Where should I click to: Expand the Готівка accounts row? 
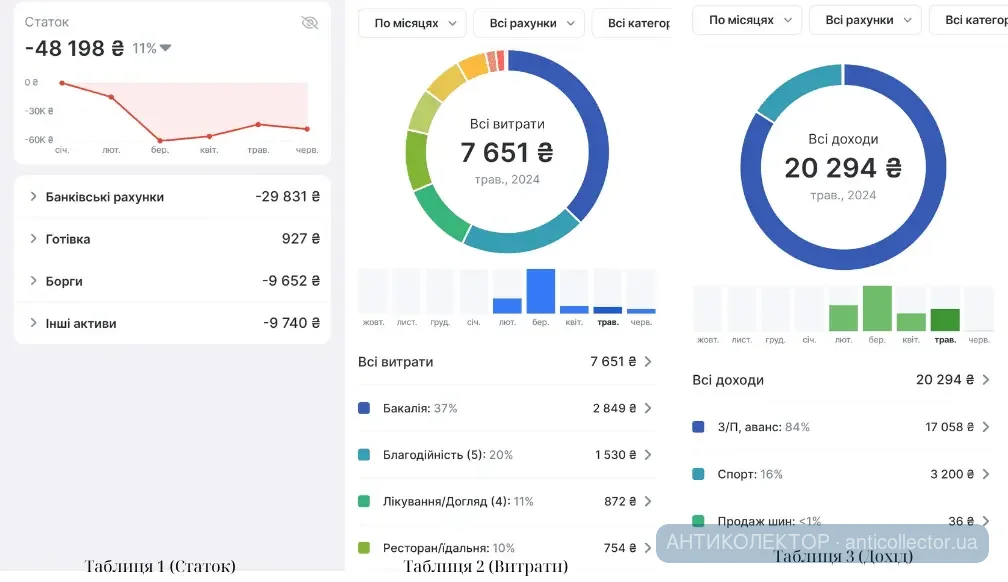pyautogui.click(x=34, y=239)
